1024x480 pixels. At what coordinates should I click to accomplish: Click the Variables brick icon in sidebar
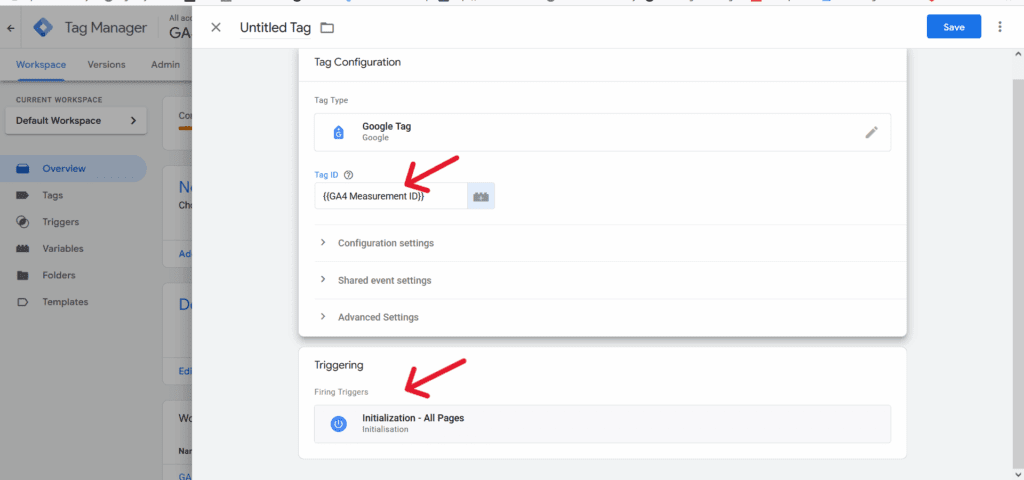pos(23,249)
